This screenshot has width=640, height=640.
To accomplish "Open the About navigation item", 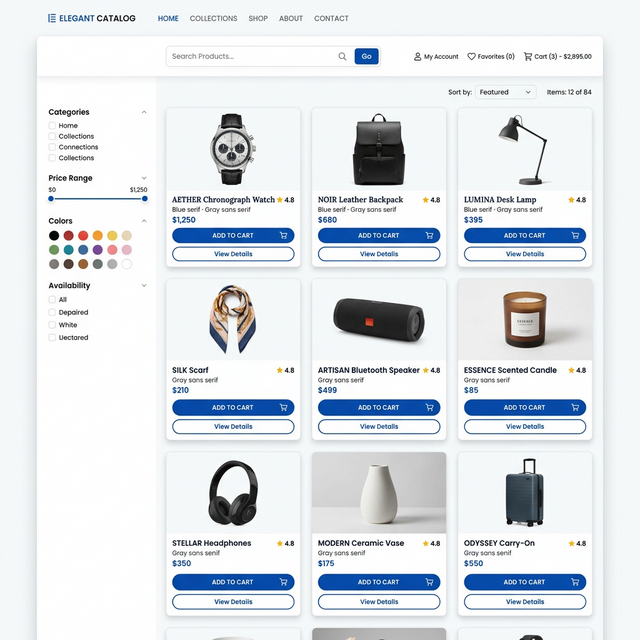I will point(291,18).
